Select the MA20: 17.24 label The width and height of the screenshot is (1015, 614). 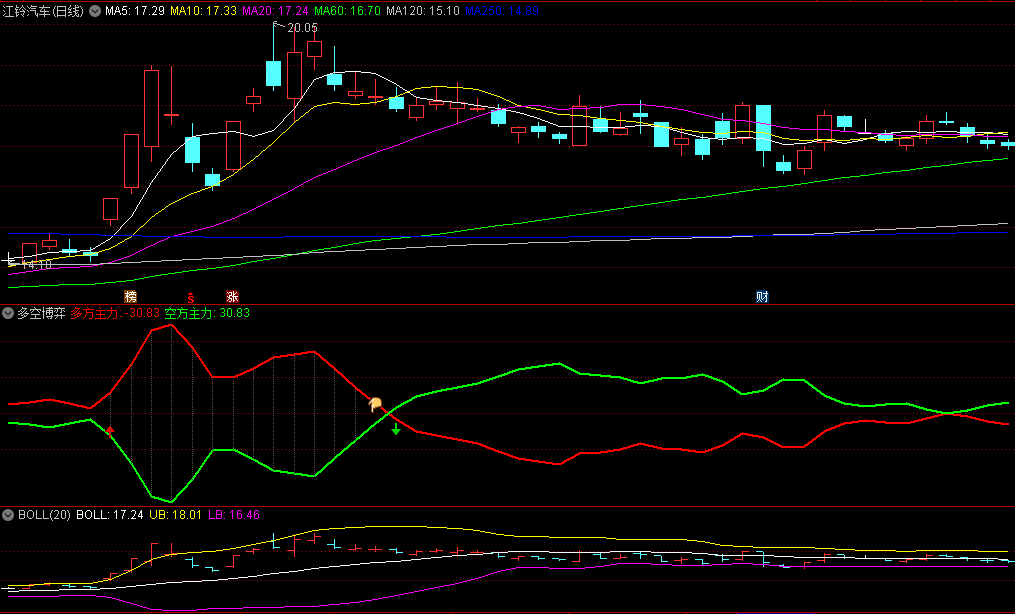tap(275, 11)
